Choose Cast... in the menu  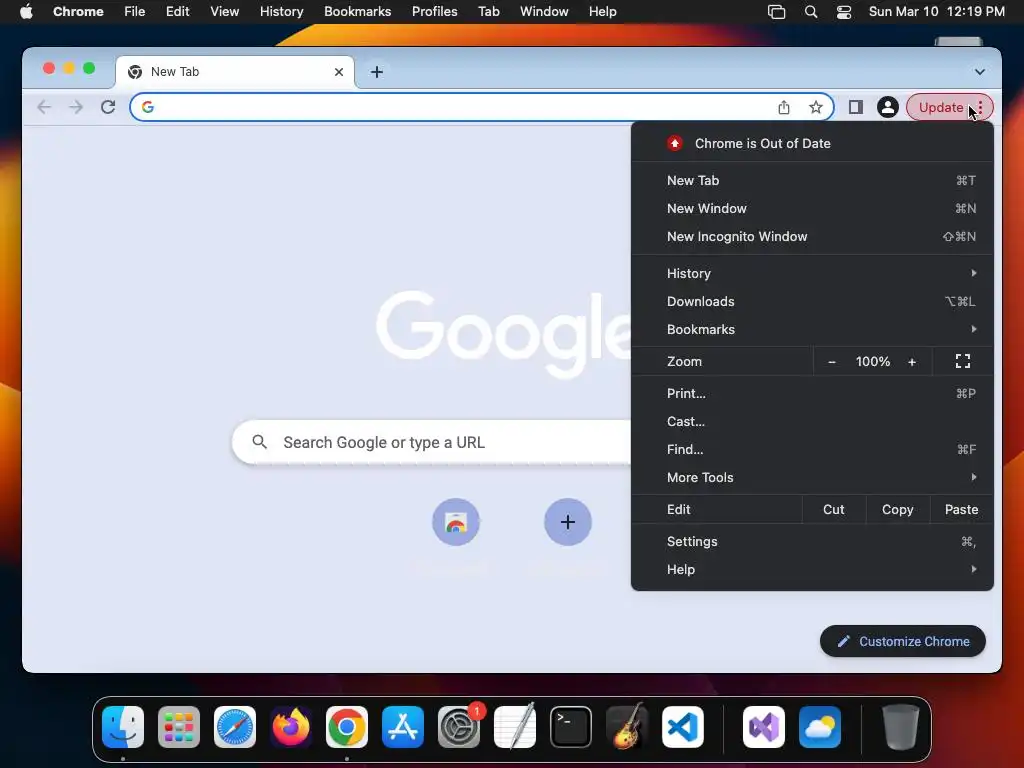point(812,421)
